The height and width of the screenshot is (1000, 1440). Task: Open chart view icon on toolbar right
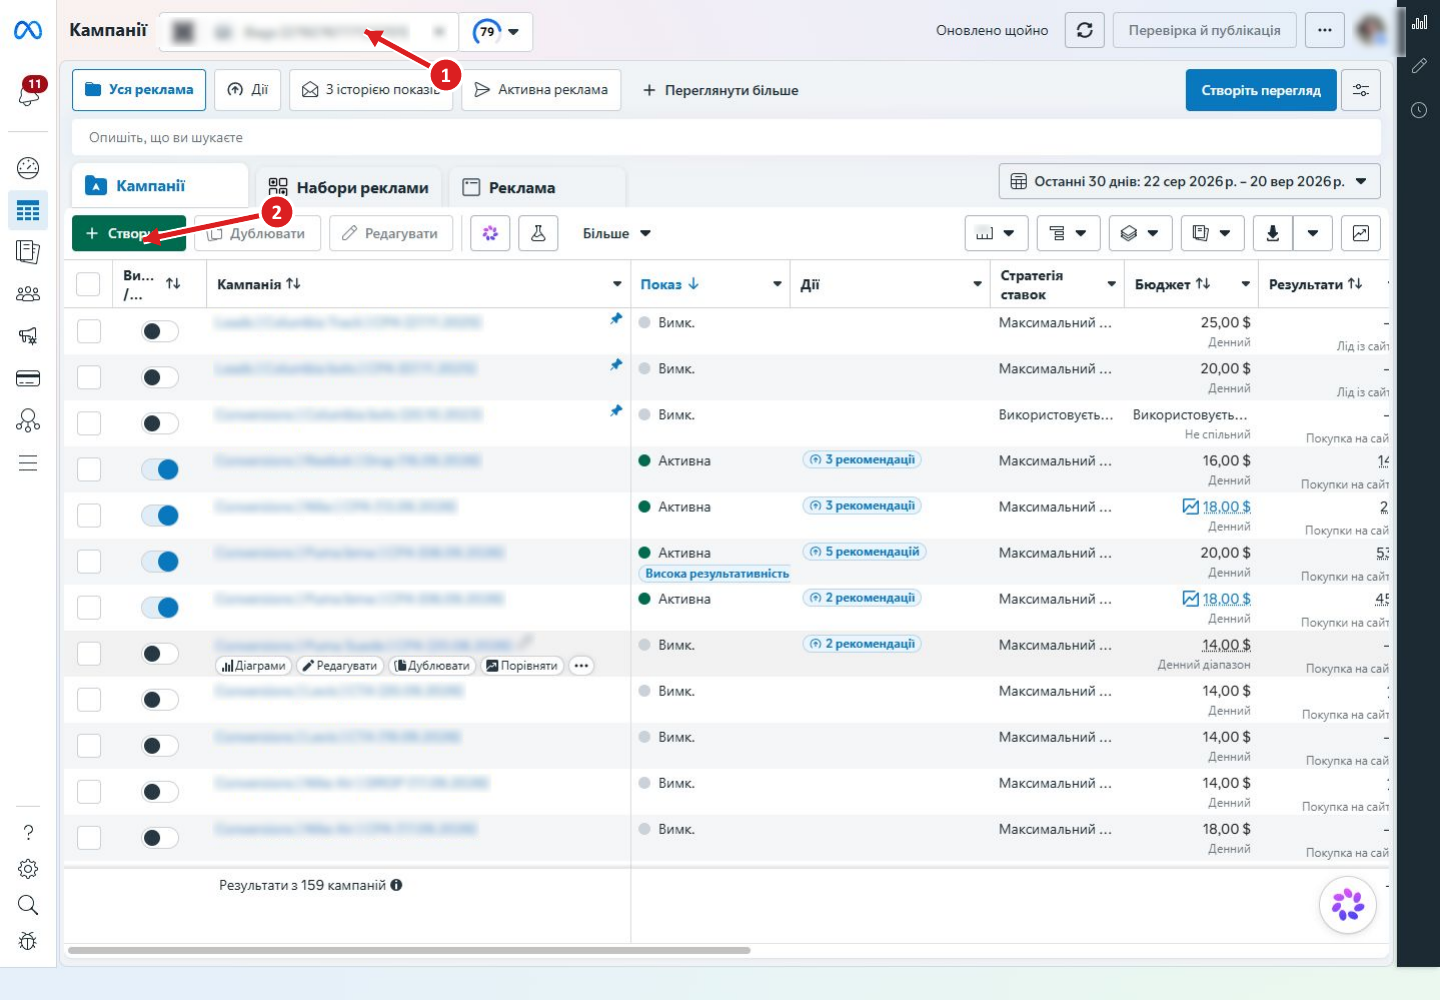pos(1361,233)
